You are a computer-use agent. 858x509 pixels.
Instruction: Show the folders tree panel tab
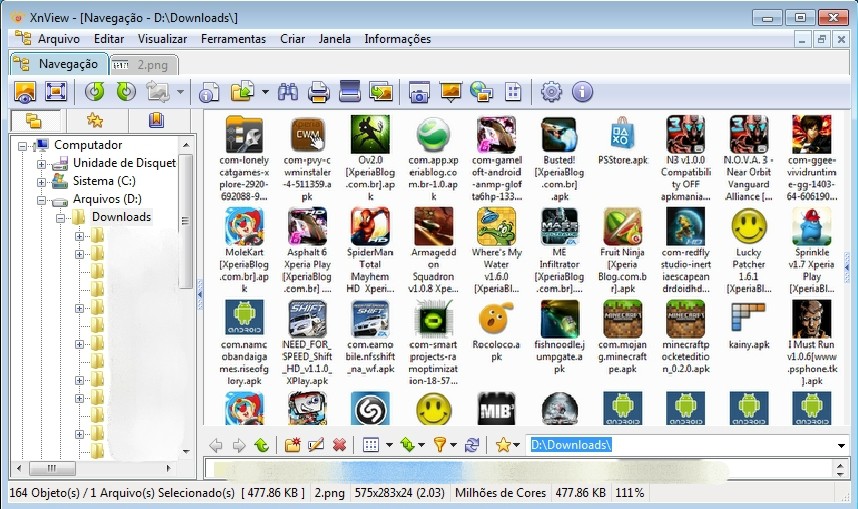(34, 120)
